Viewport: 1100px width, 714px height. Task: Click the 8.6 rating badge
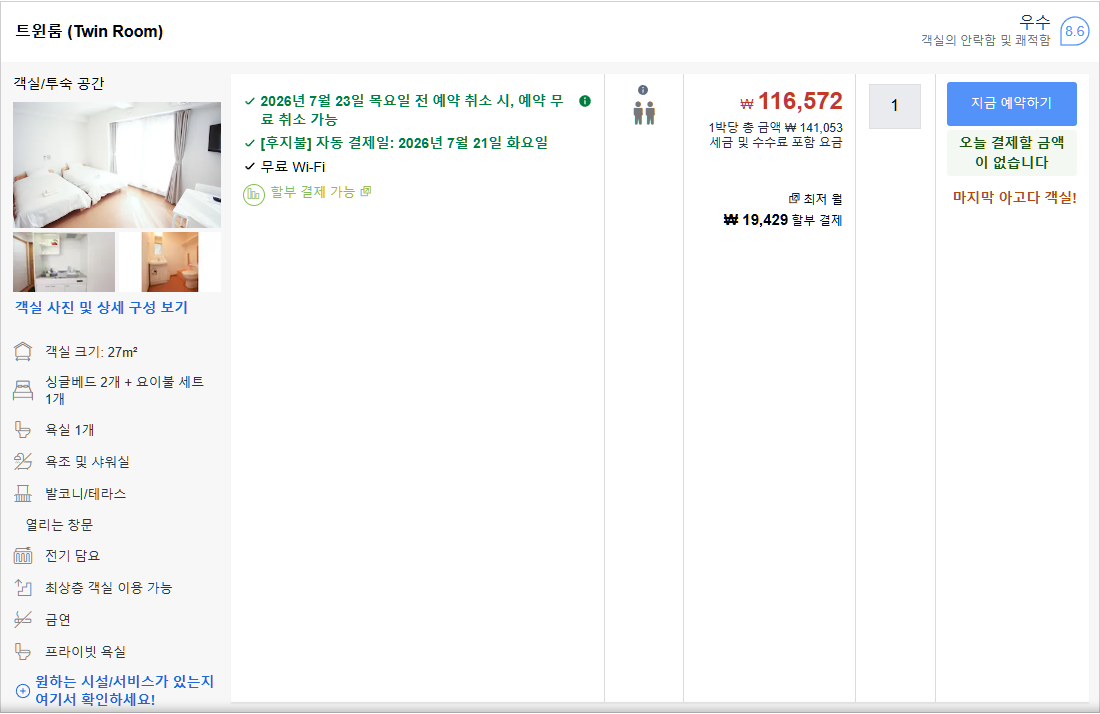(1074, 31)
